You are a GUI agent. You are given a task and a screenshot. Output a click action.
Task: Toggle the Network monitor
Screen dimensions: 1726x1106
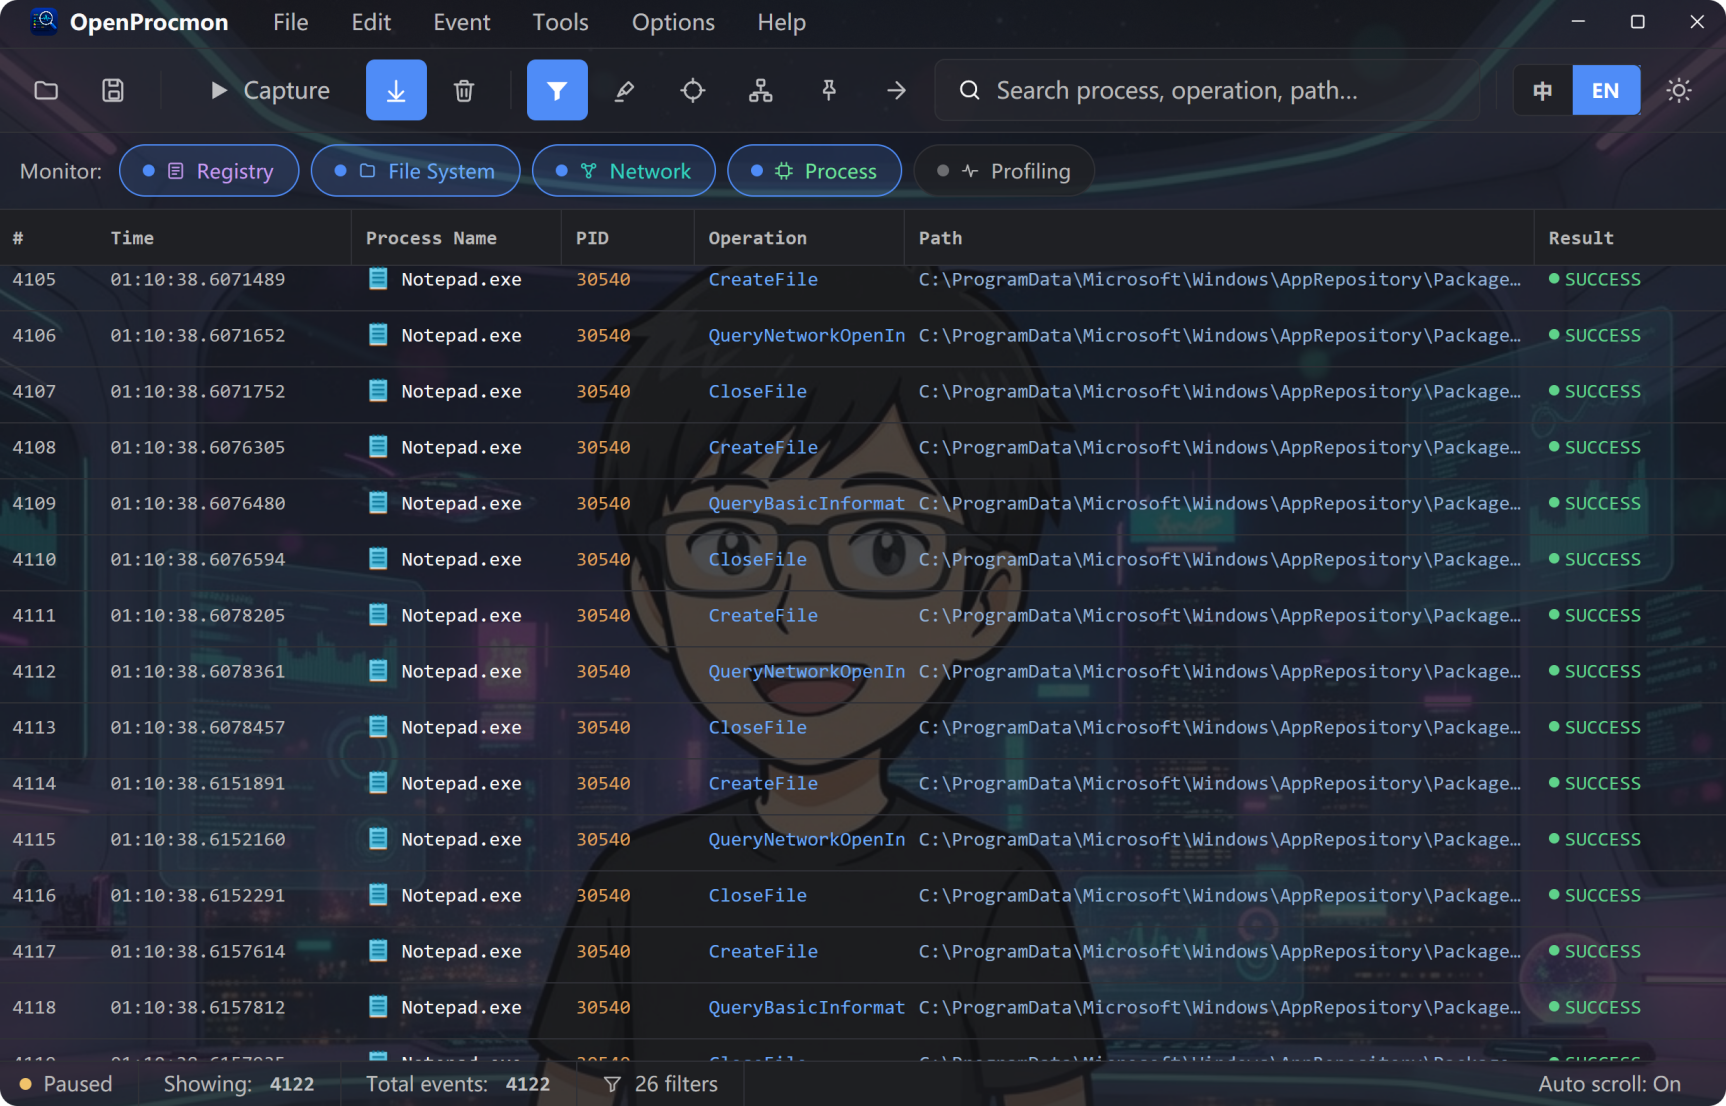point(624,171)
